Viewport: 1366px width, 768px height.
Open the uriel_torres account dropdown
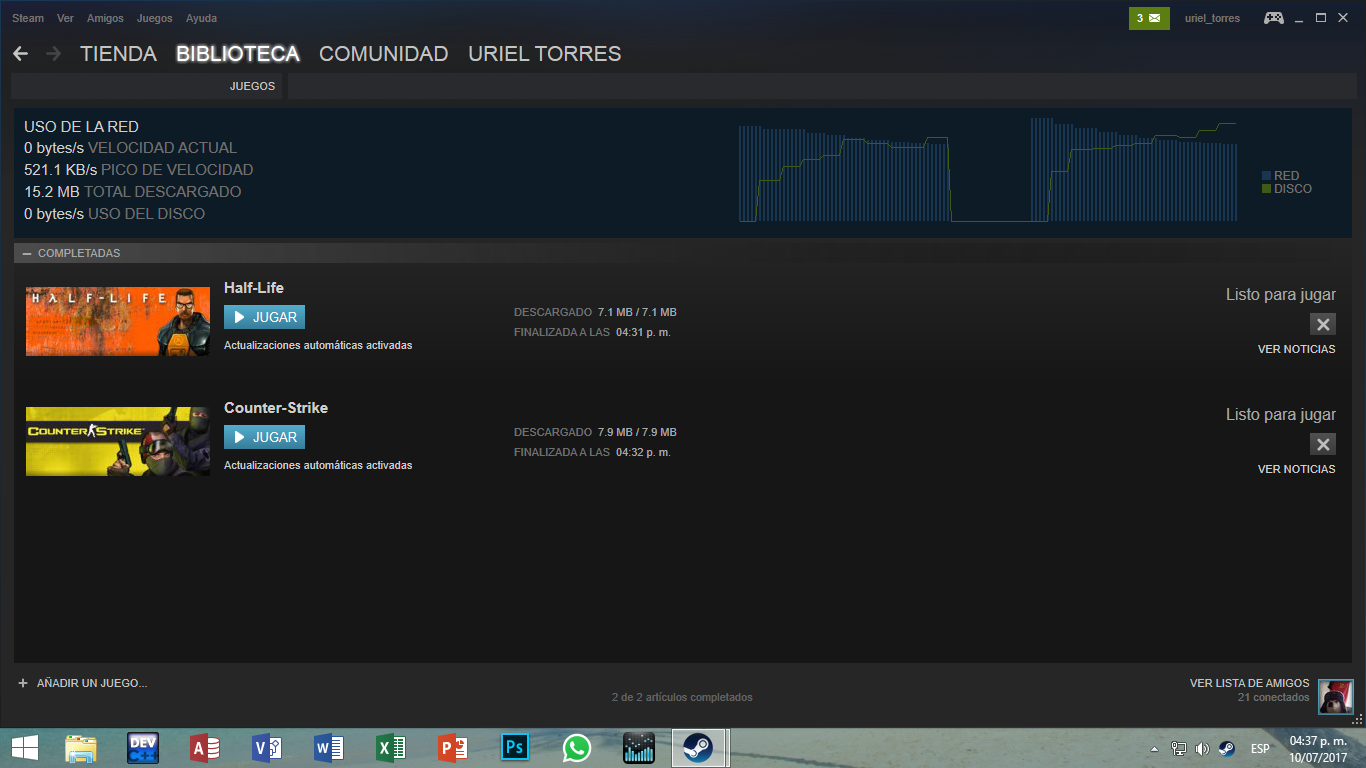pos(1212,18)
